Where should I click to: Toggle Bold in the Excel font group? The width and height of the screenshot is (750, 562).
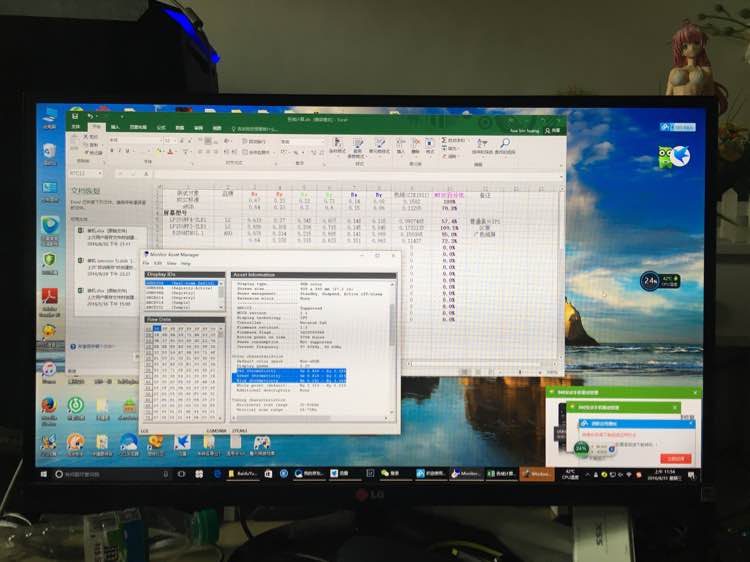112,151
